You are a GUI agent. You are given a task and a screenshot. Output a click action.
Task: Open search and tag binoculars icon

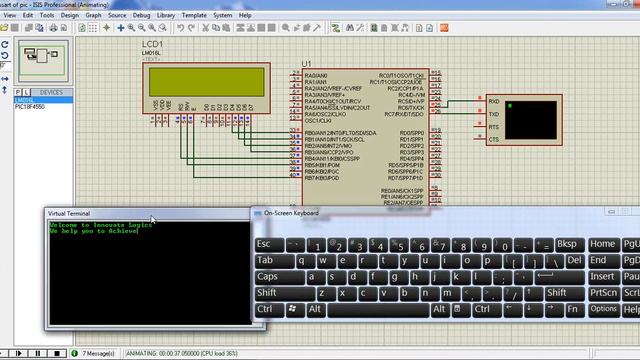pos(350,28)
